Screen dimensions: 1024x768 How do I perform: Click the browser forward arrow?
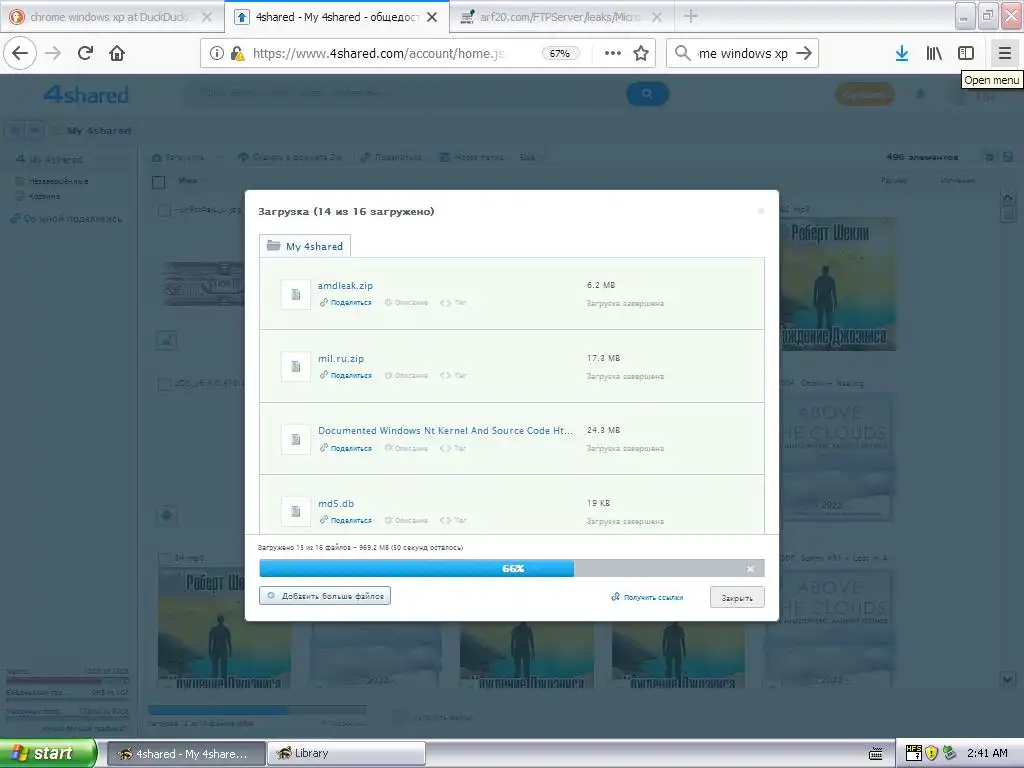point(53,53)
